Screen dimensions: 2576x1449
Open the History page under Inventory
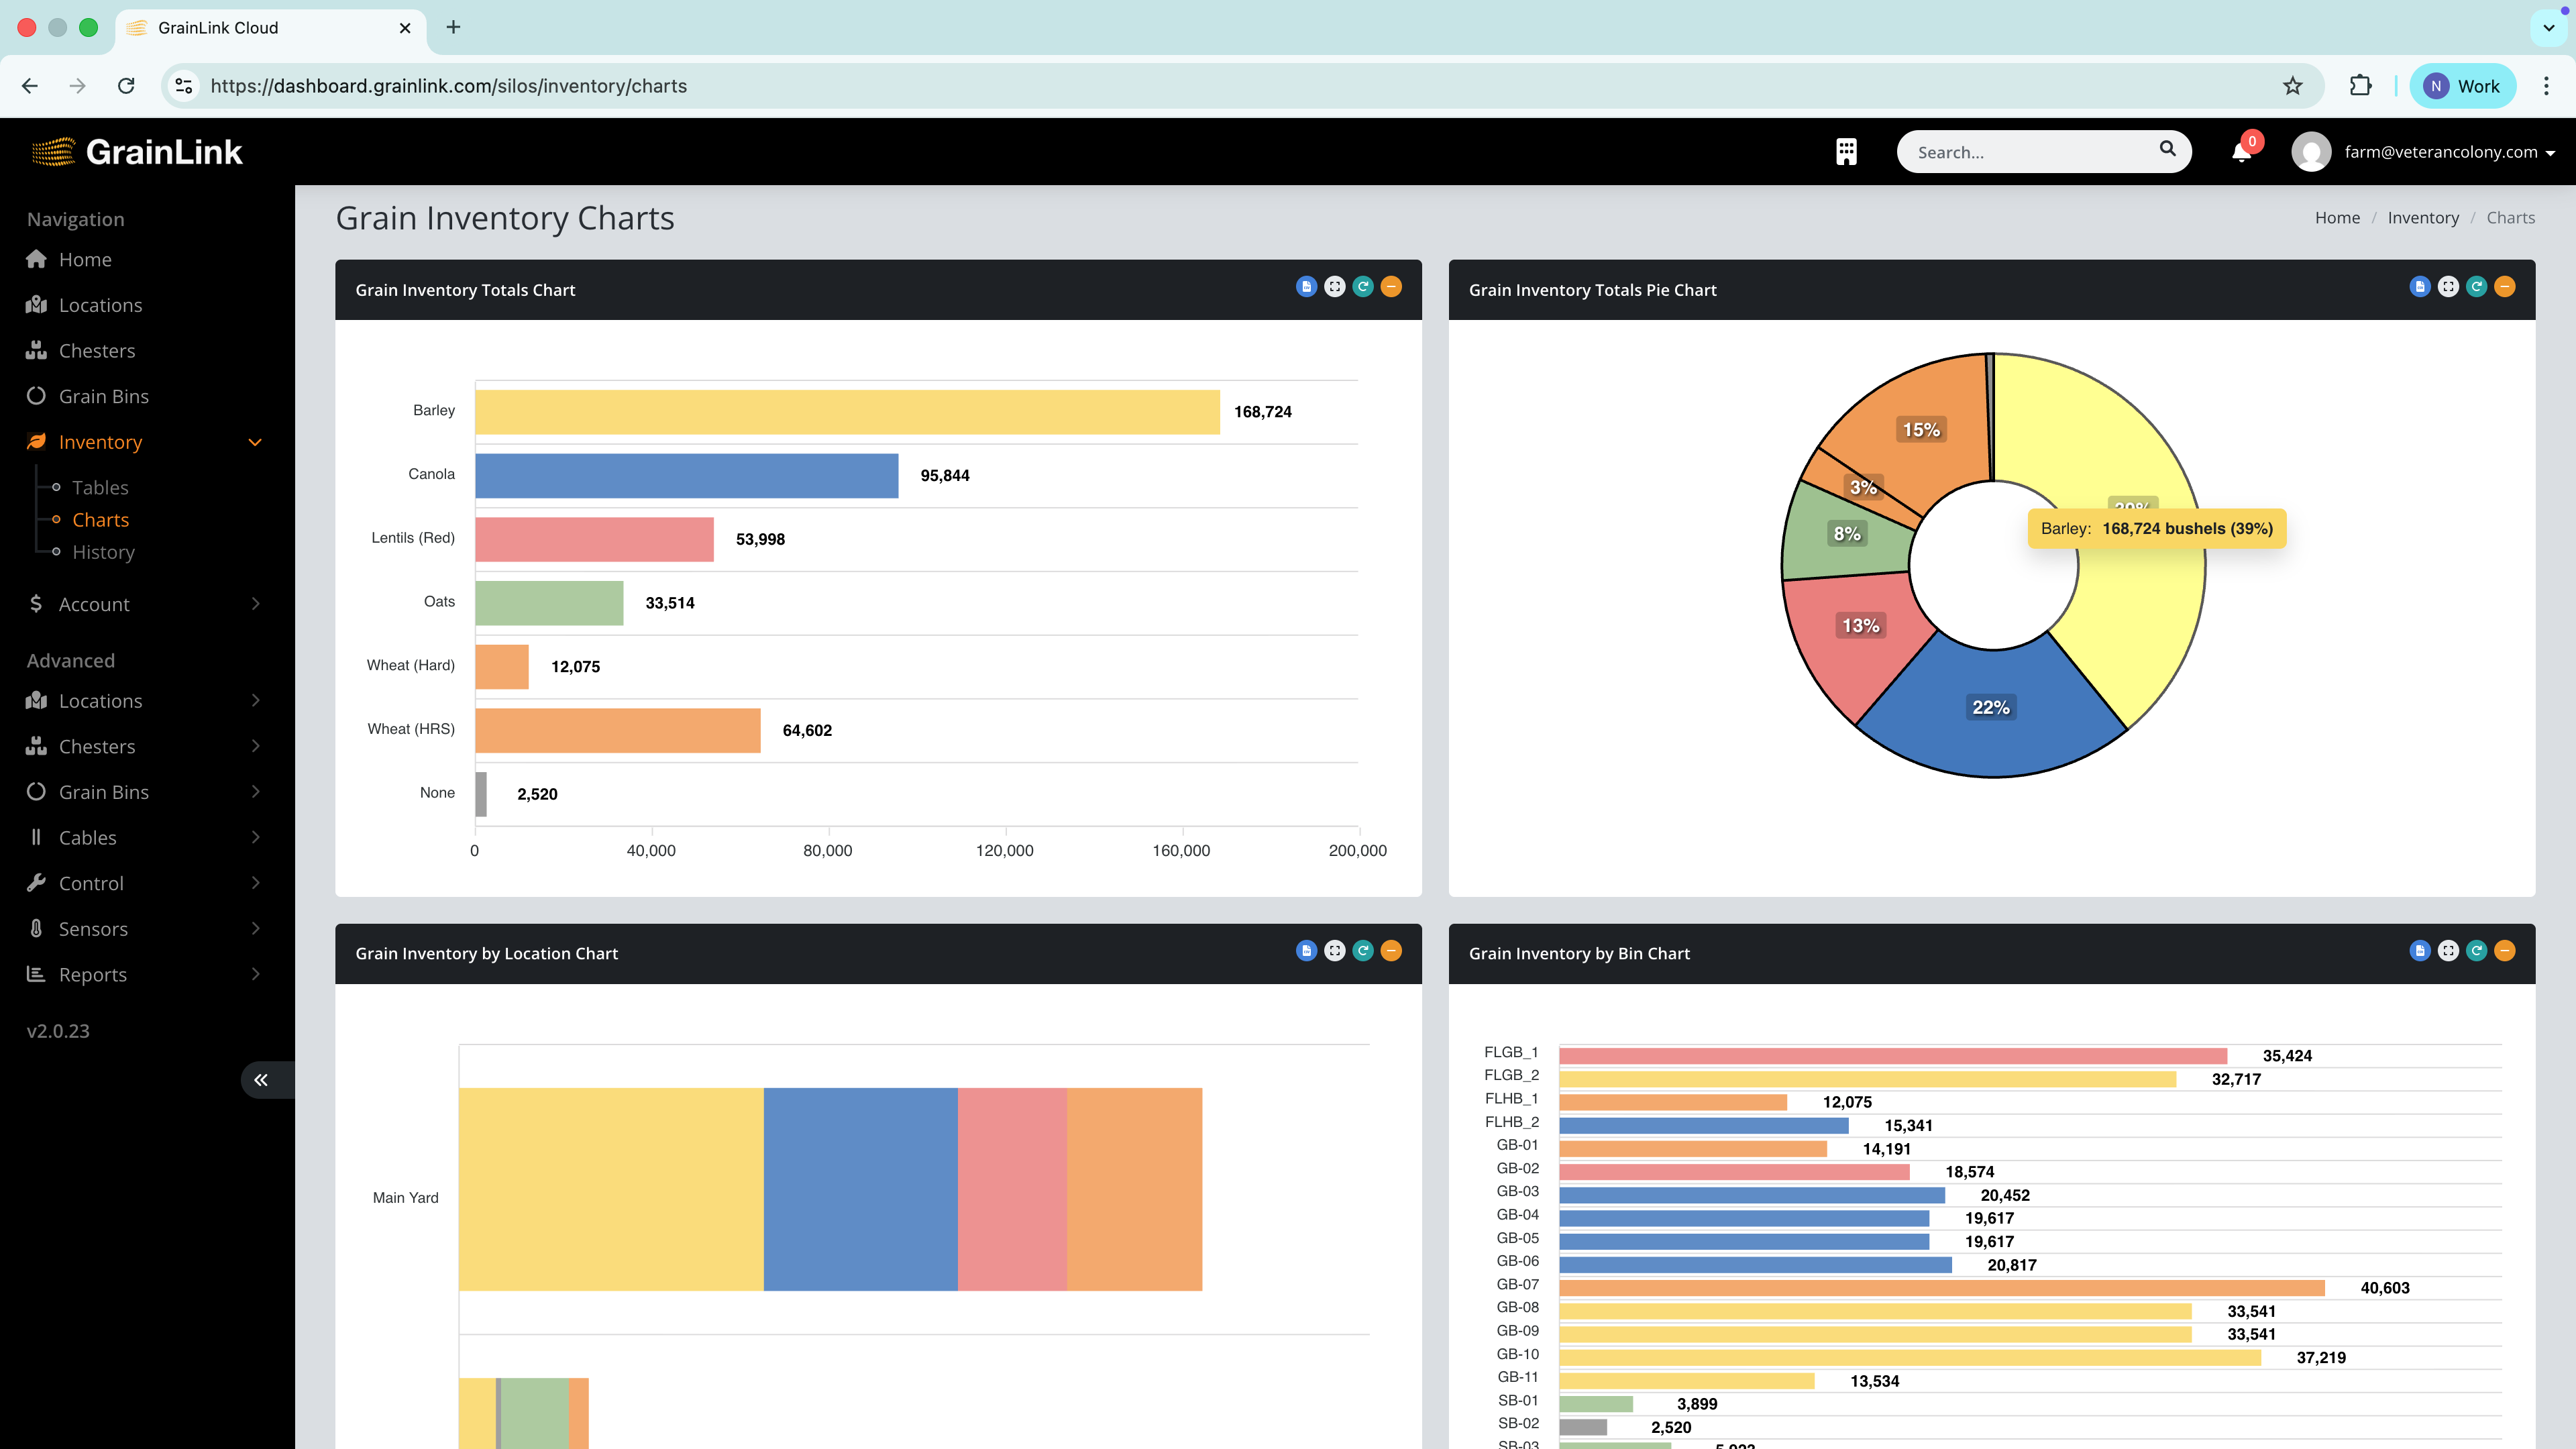click(103, 551)
